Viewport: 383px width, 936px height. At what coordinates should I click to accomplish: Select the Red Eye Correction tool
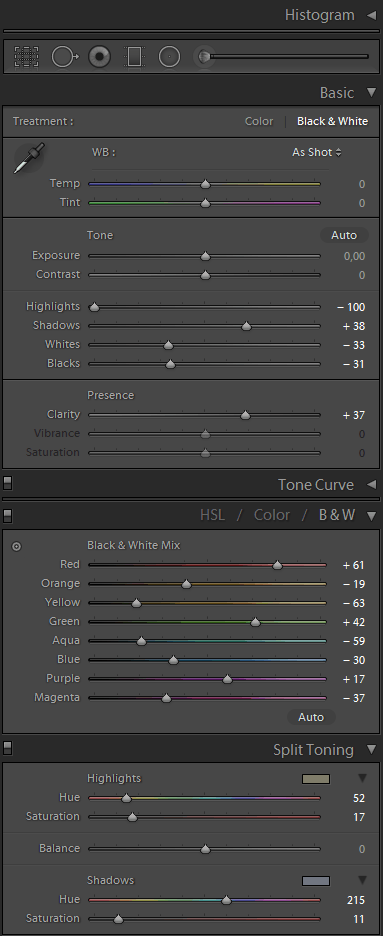(x=100, y=57)
